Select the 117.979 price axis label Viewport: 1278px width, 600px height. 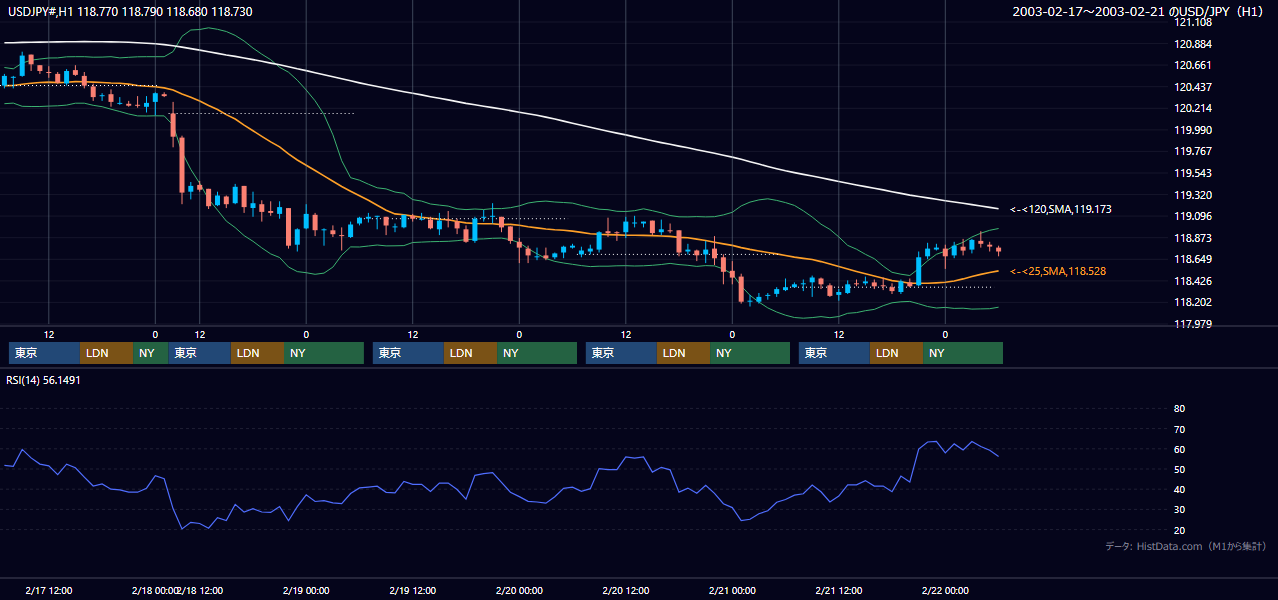(1194, 324)
